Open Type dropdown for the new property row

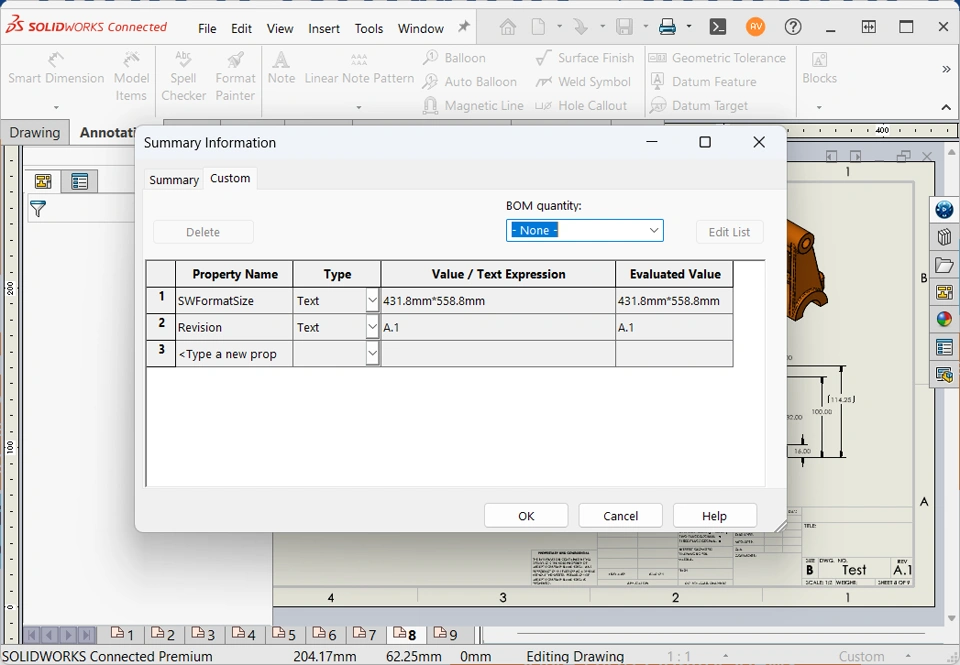click(x=372, y=354)
